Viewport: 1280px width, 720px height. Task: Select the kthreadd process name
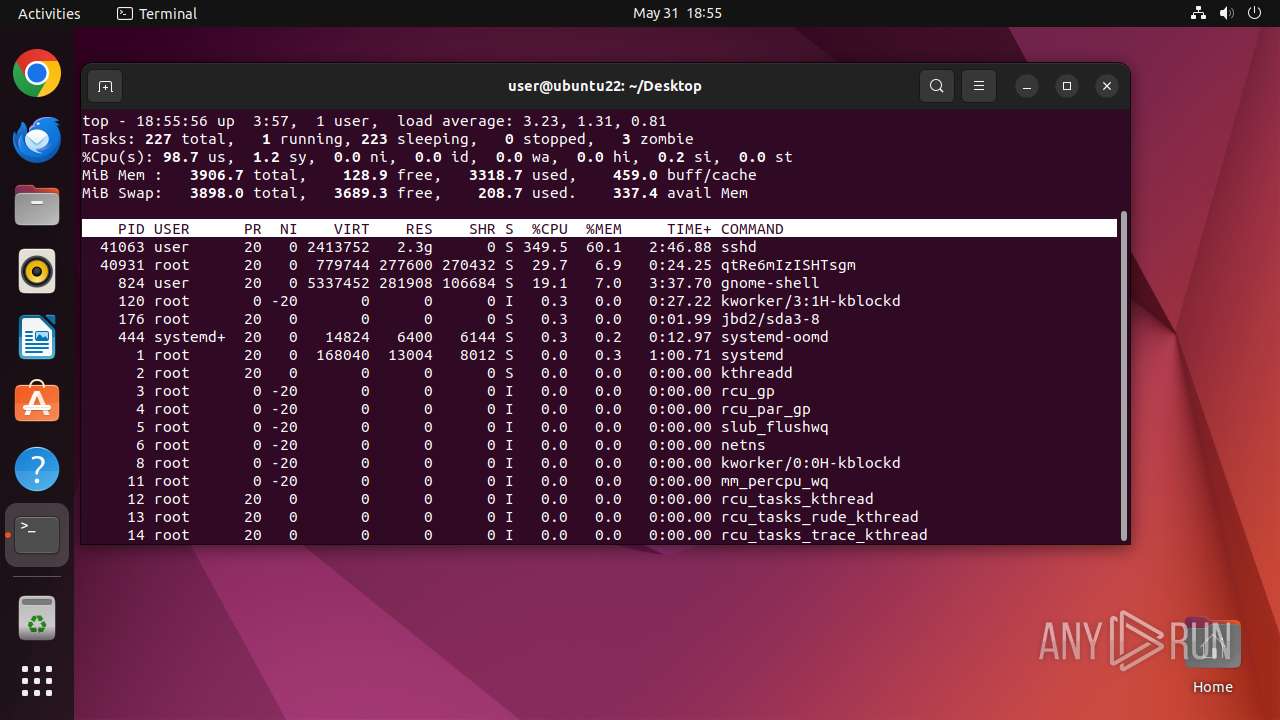click(757, 373)
